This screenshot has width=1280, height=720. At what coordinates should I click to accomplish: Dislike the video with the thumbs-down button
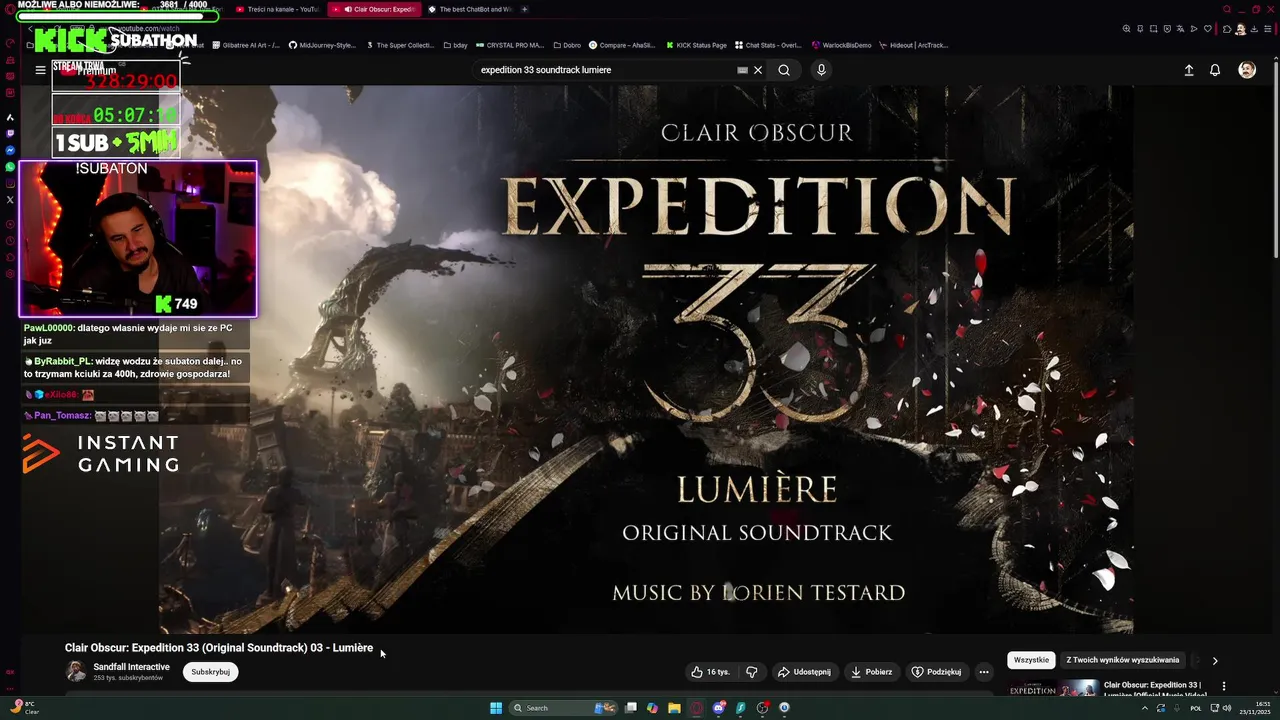pos(752,672)
